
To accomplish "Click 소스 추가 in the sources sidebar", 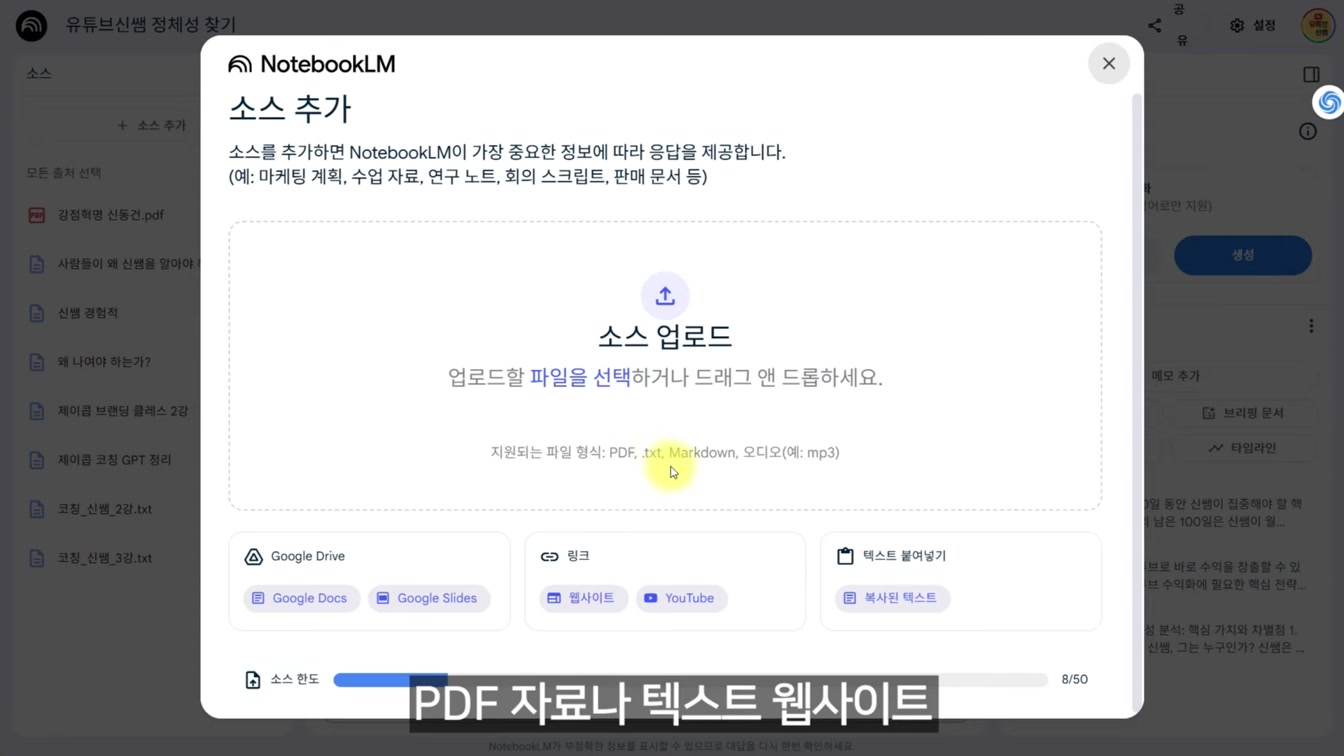I will click(151, 125).
